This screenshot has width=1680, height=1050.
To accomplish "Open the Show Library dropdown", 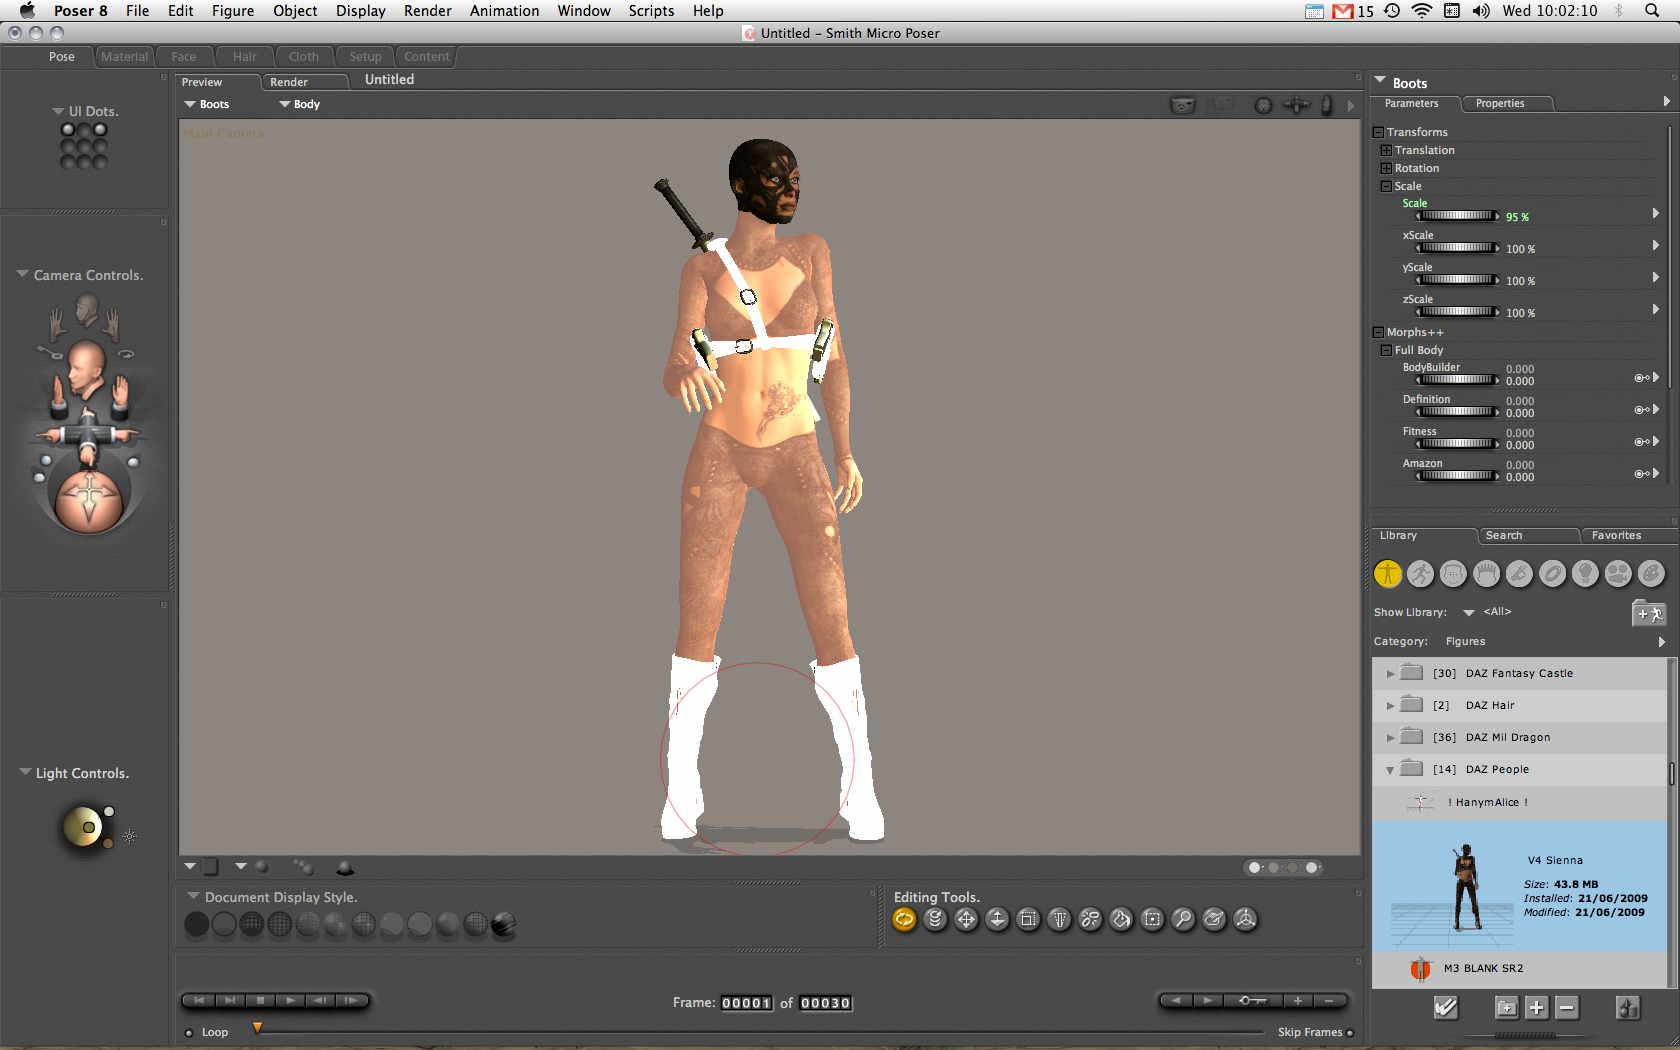I will (x=1469, y=612).
